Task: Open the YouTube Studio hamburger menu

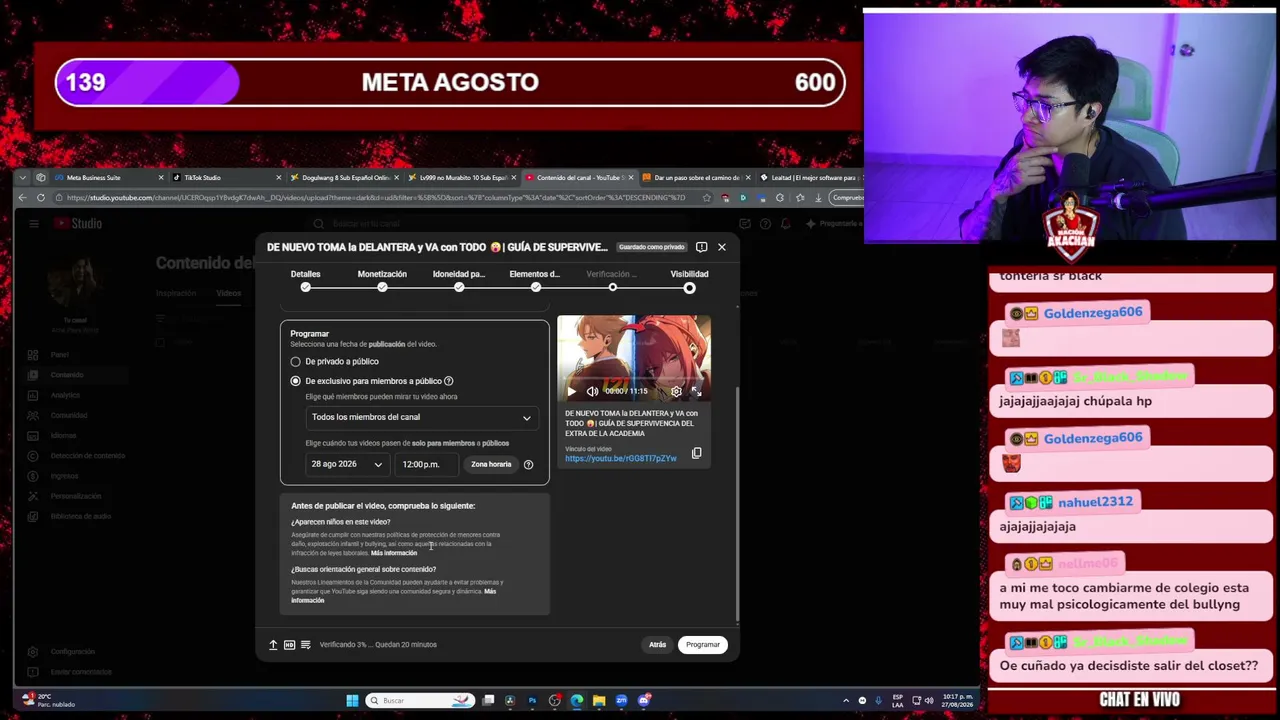Action: 33,224
